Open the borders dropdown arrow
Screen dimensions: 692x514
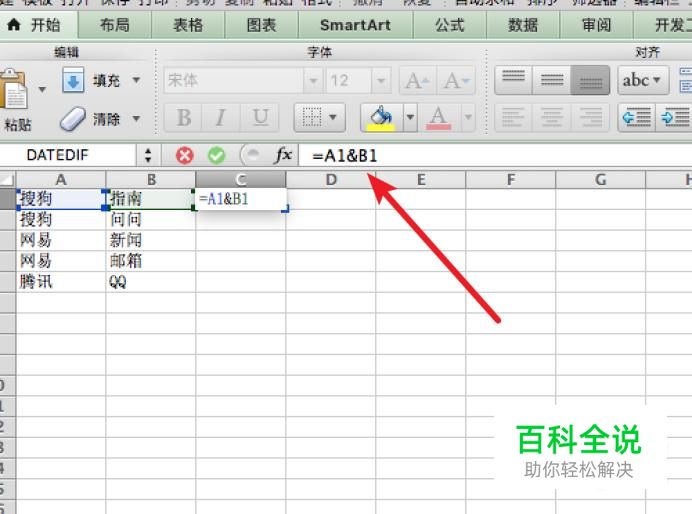tap(333, 117)
